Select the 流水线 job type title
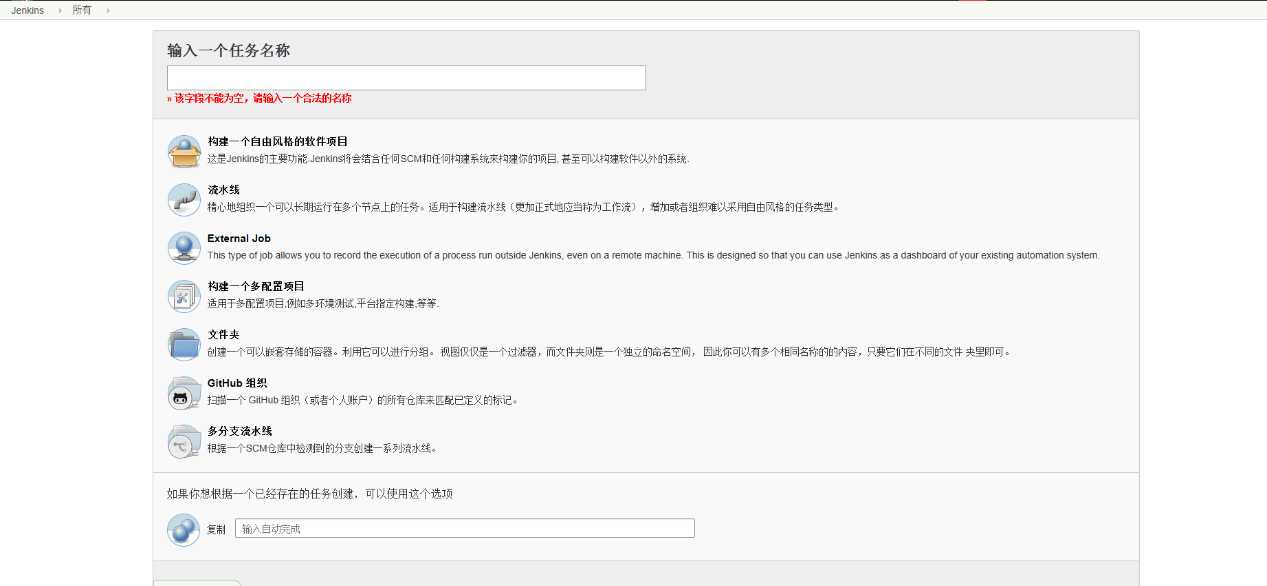Image resolution: width=1267 pixels, height=586 pixels. pos(224,190)
